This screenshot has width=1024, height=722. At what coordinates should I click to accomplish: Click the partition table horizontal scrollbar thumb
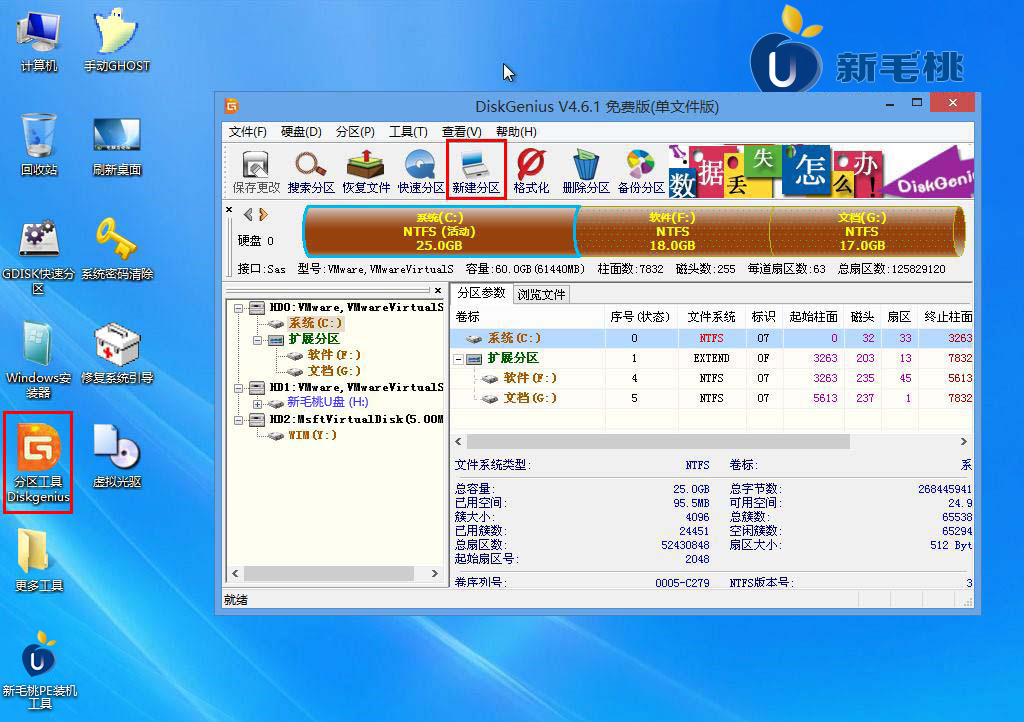tap(658, 442)
